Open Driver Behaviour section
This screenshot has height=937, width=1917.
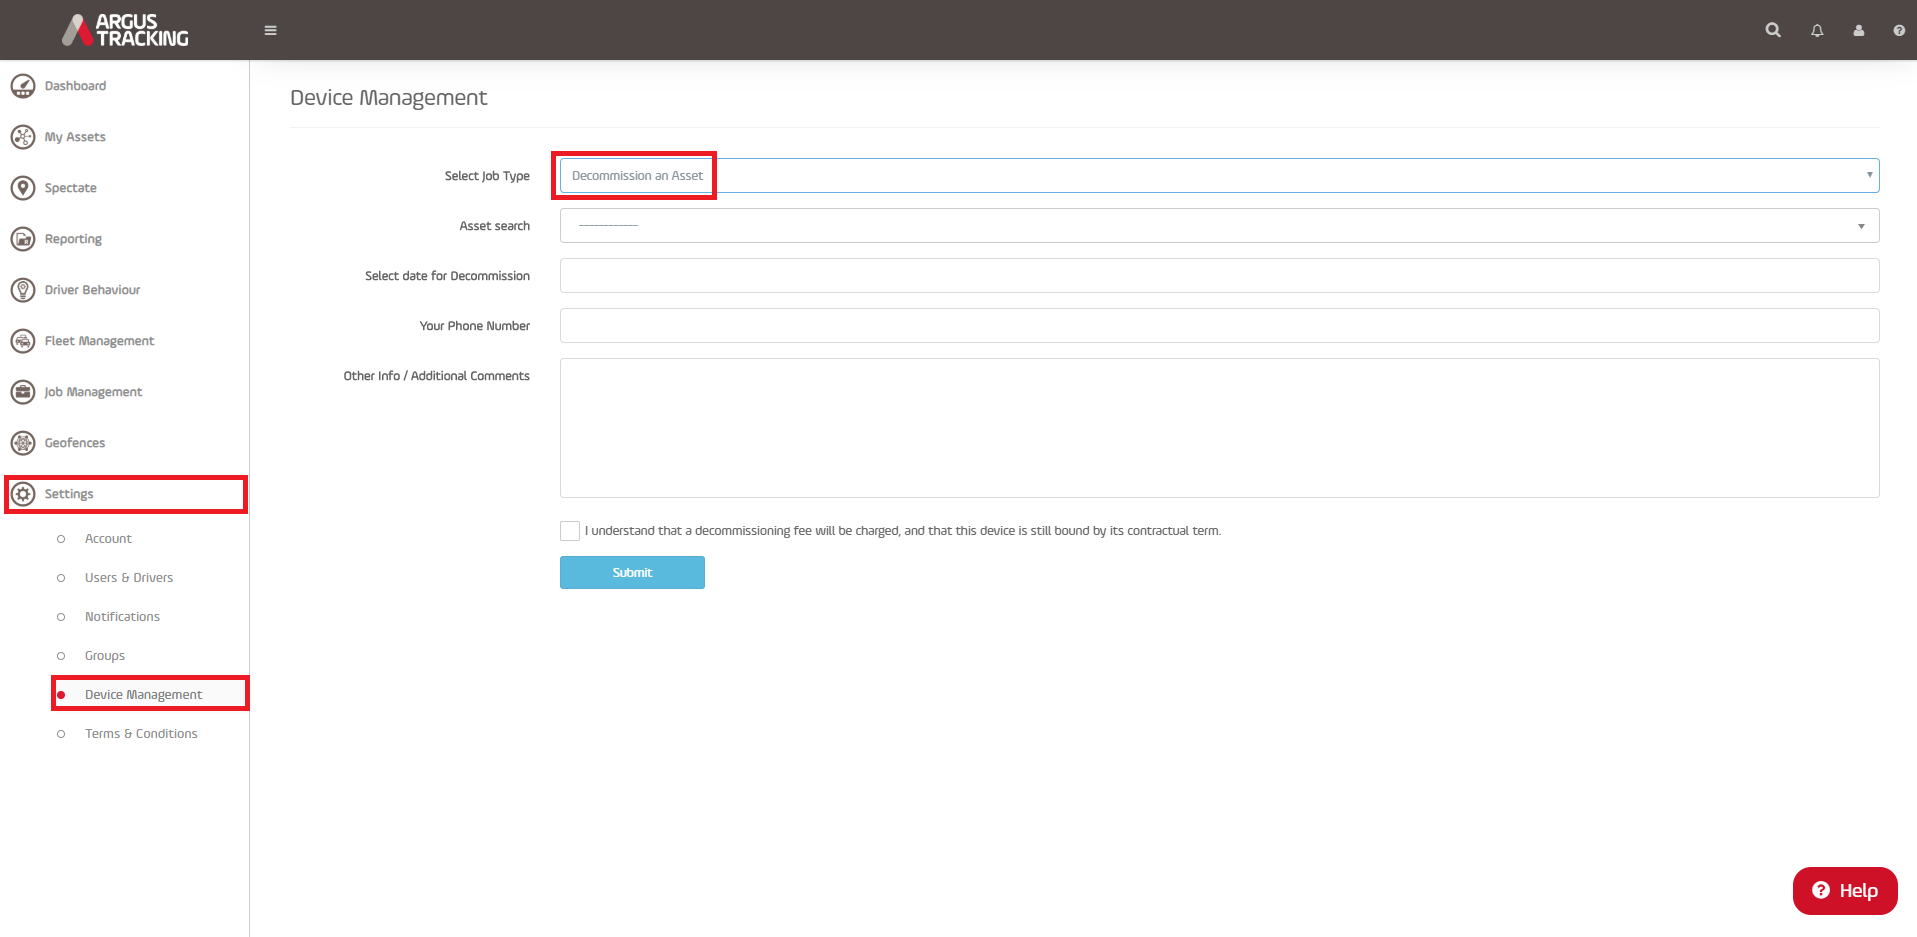(x=92, y=290)
